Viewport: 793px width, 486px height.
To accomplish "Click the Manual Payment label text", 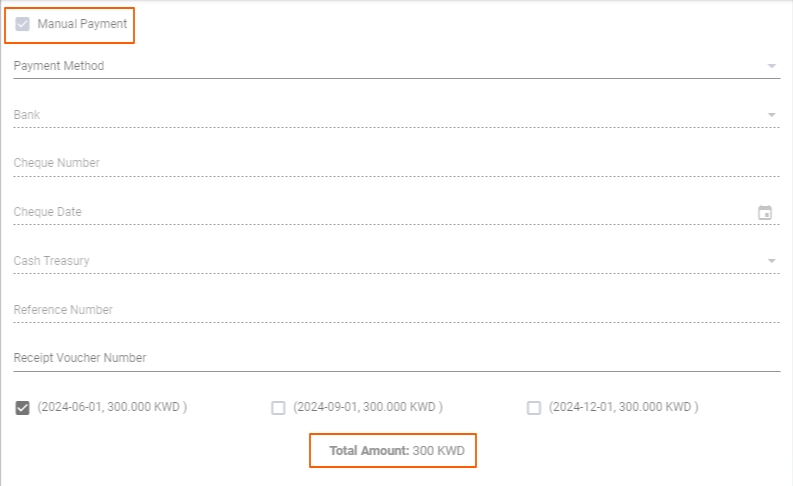I will pyautogui.click(x=82, y=24).
